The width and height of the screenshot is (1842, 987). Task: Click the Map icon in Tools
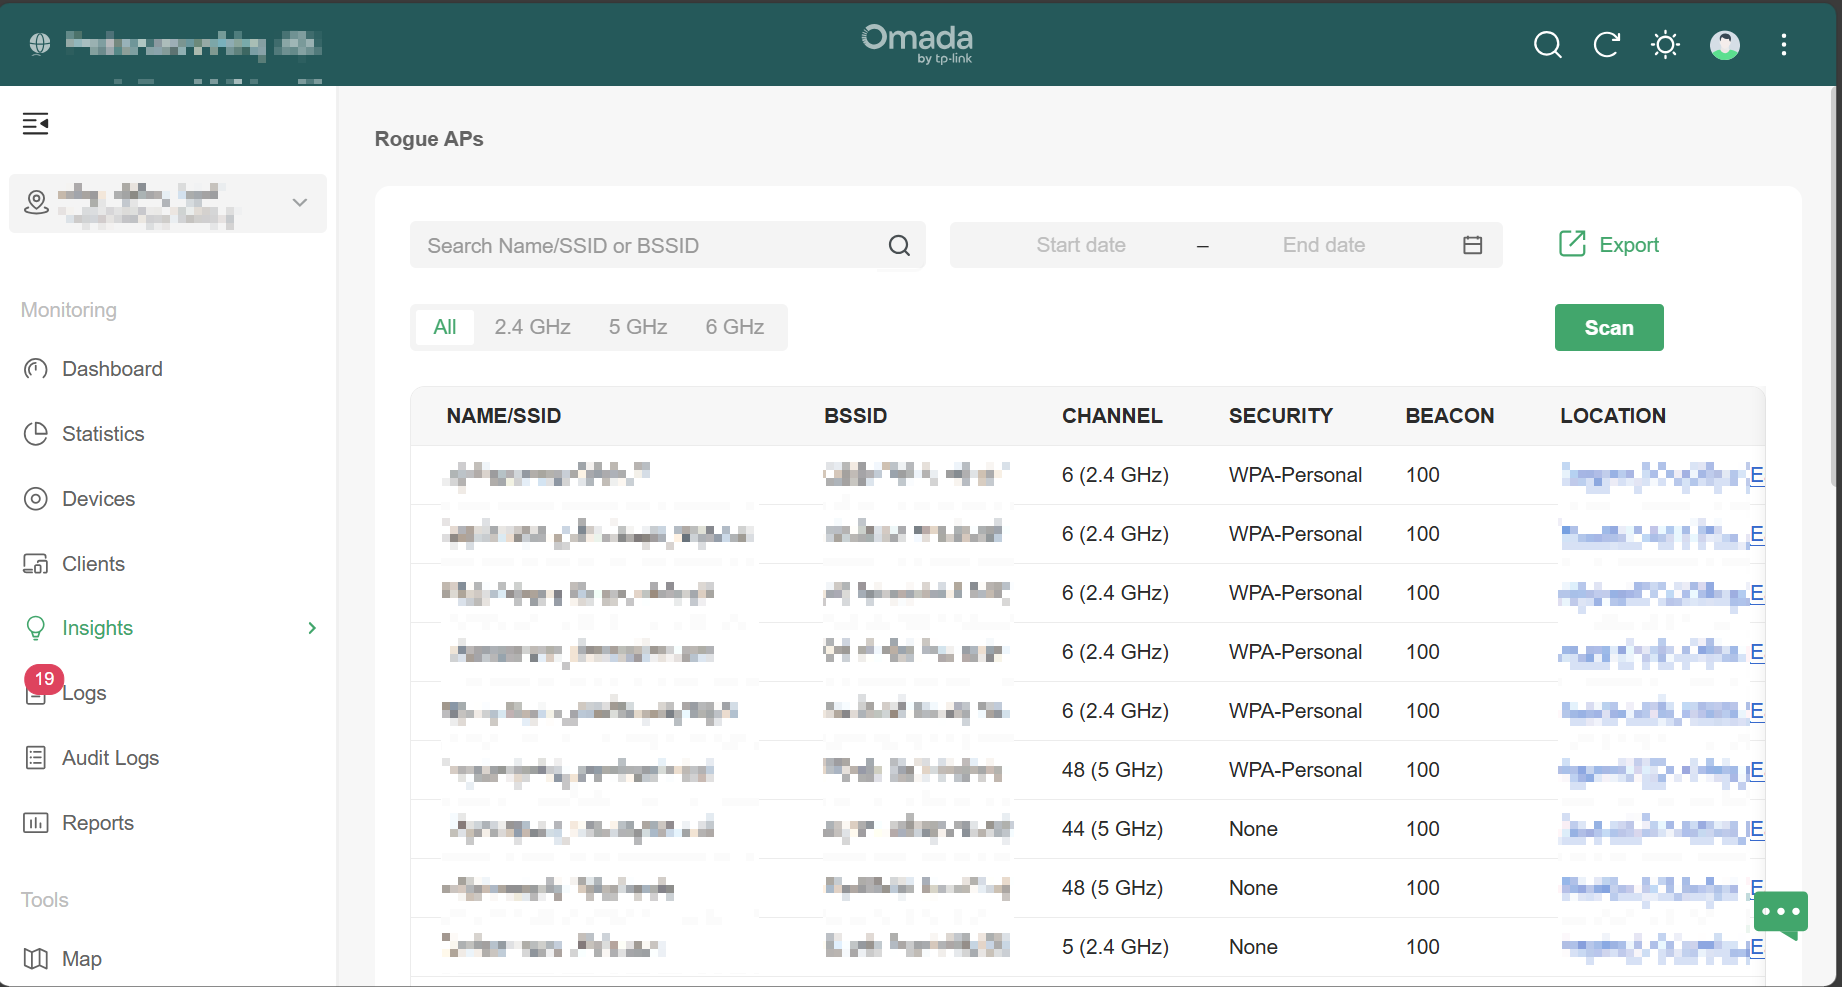tap(36, 959)
